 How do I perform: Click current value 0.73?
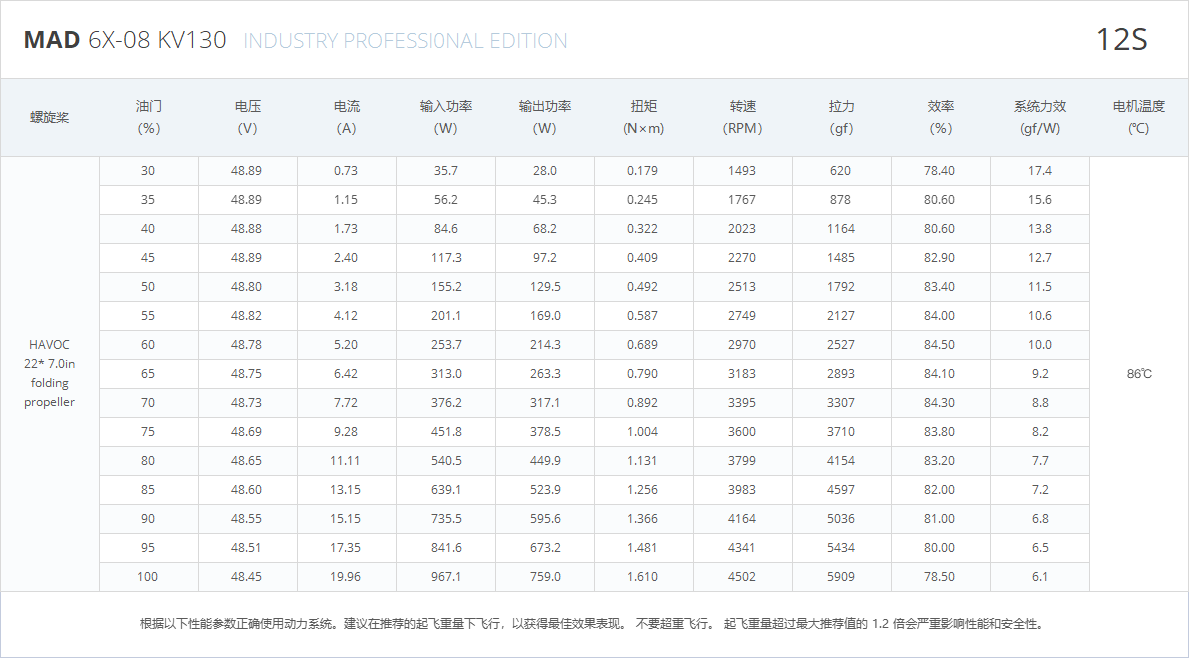click(x=346, y=171)
